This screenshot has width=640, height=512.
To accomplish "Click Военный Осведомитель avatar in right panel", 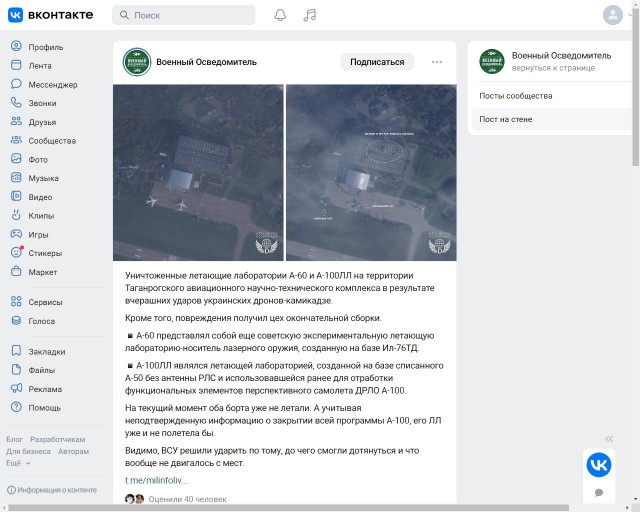I will point(492,61).
